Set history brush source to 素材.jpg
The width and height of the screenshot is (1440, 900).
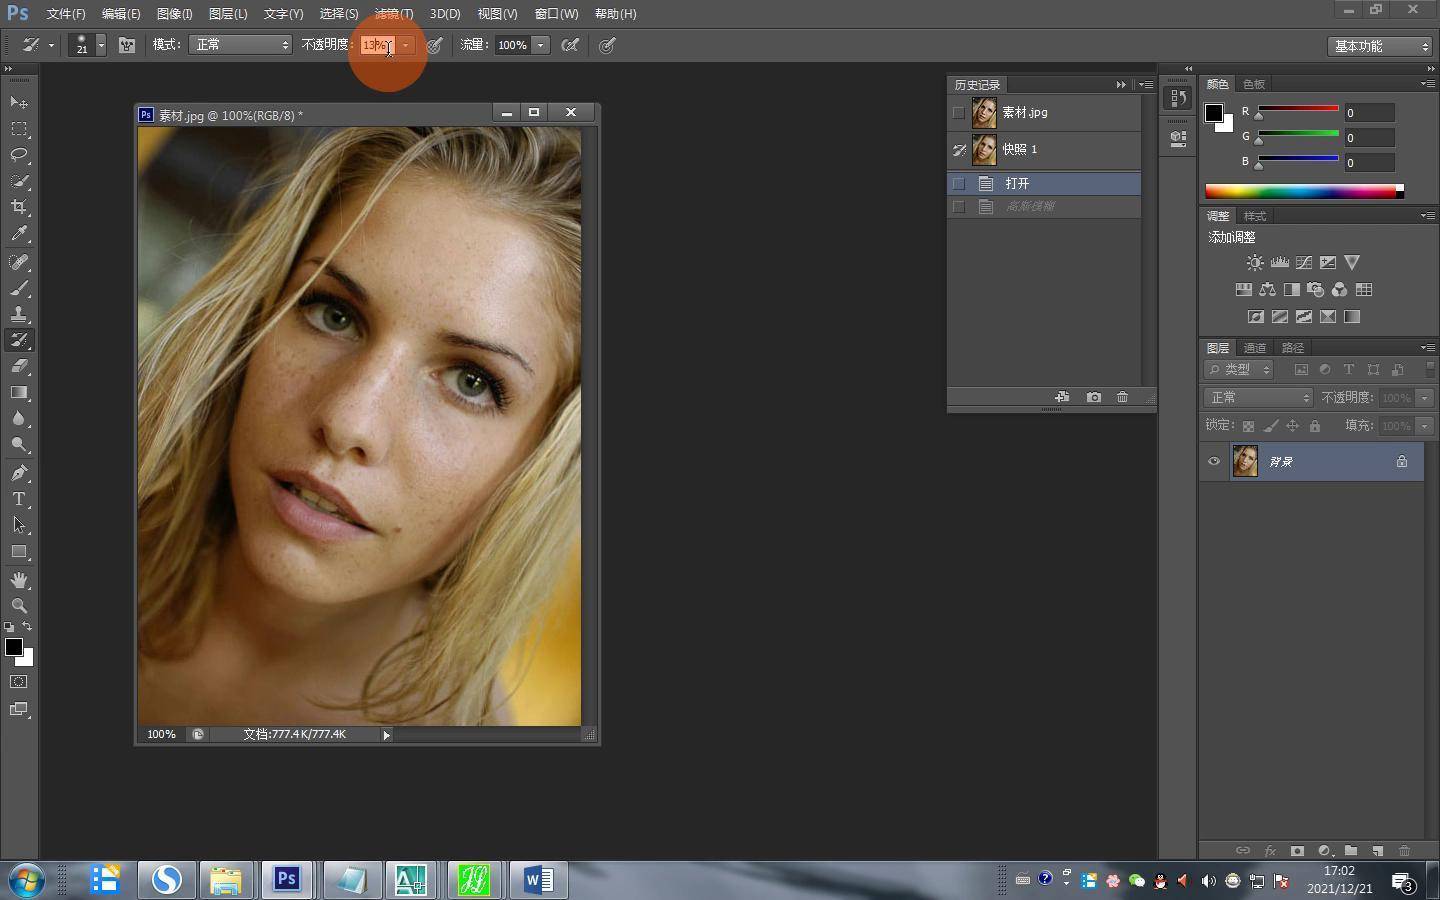[959, 113]
